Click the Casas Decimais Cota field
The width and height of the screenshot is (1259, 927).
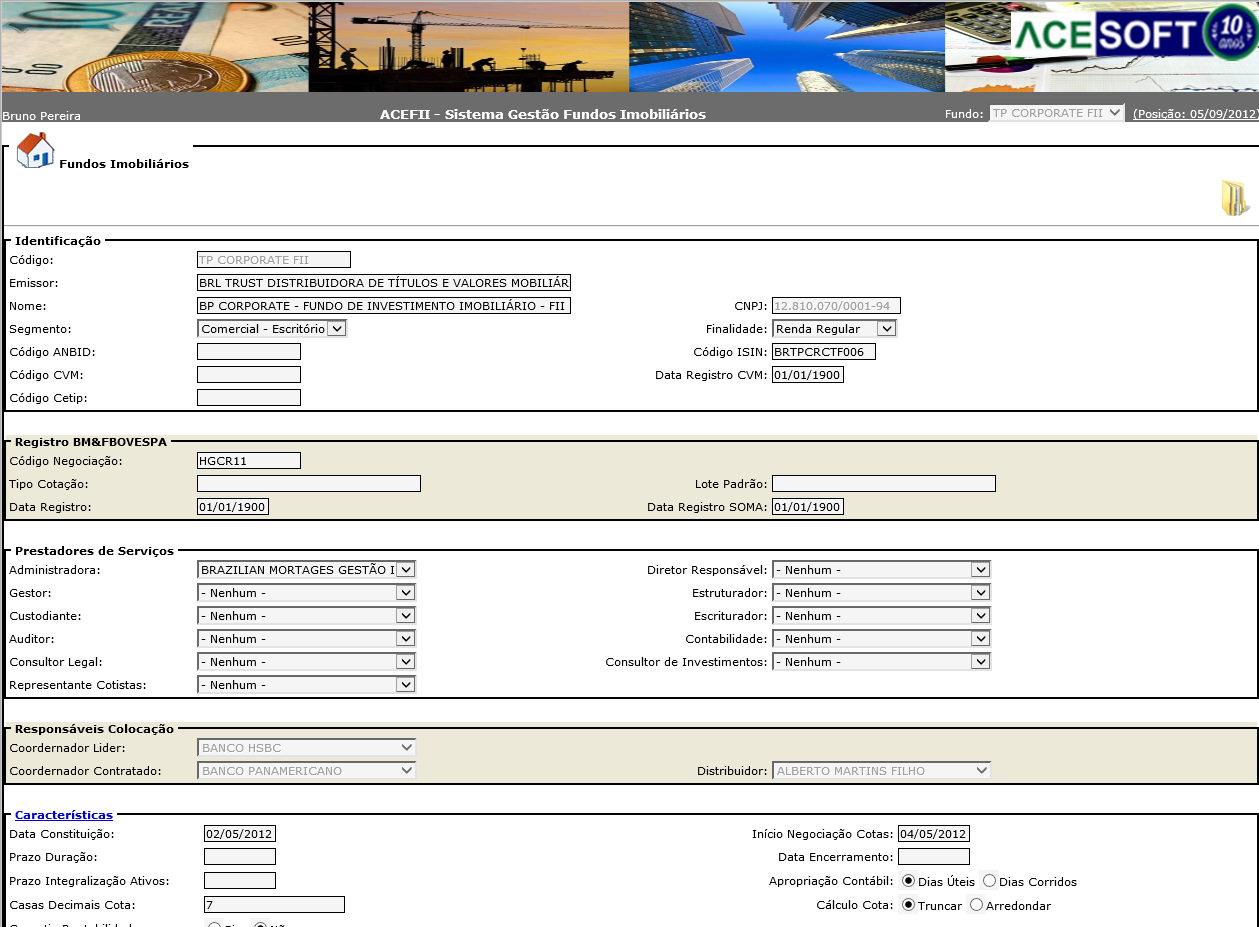pos(274,905)
